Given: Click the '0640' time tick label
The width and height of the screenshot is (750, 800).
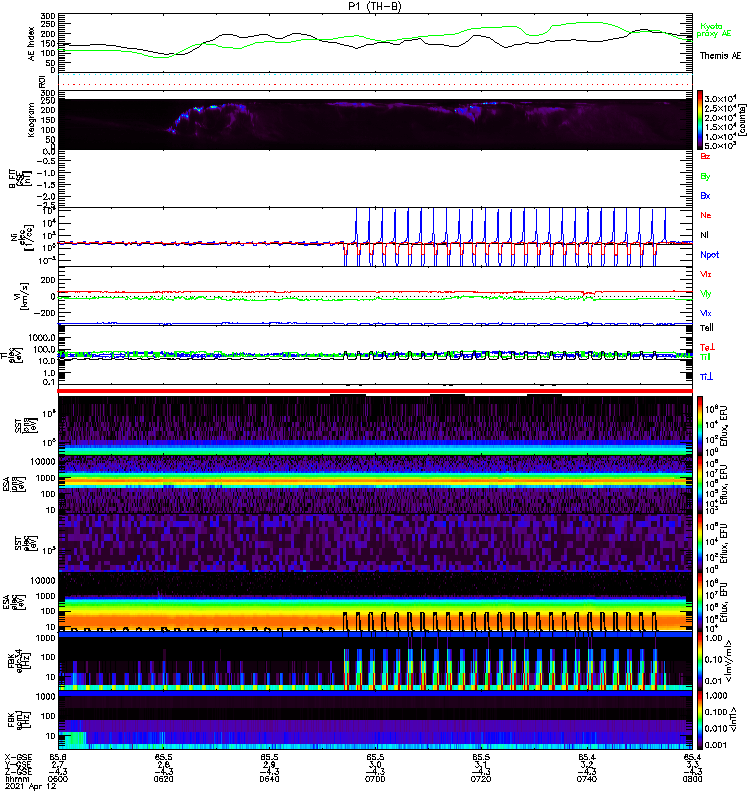Looking at the screenshot, I should pyautogui.click(x=269, y=779).
